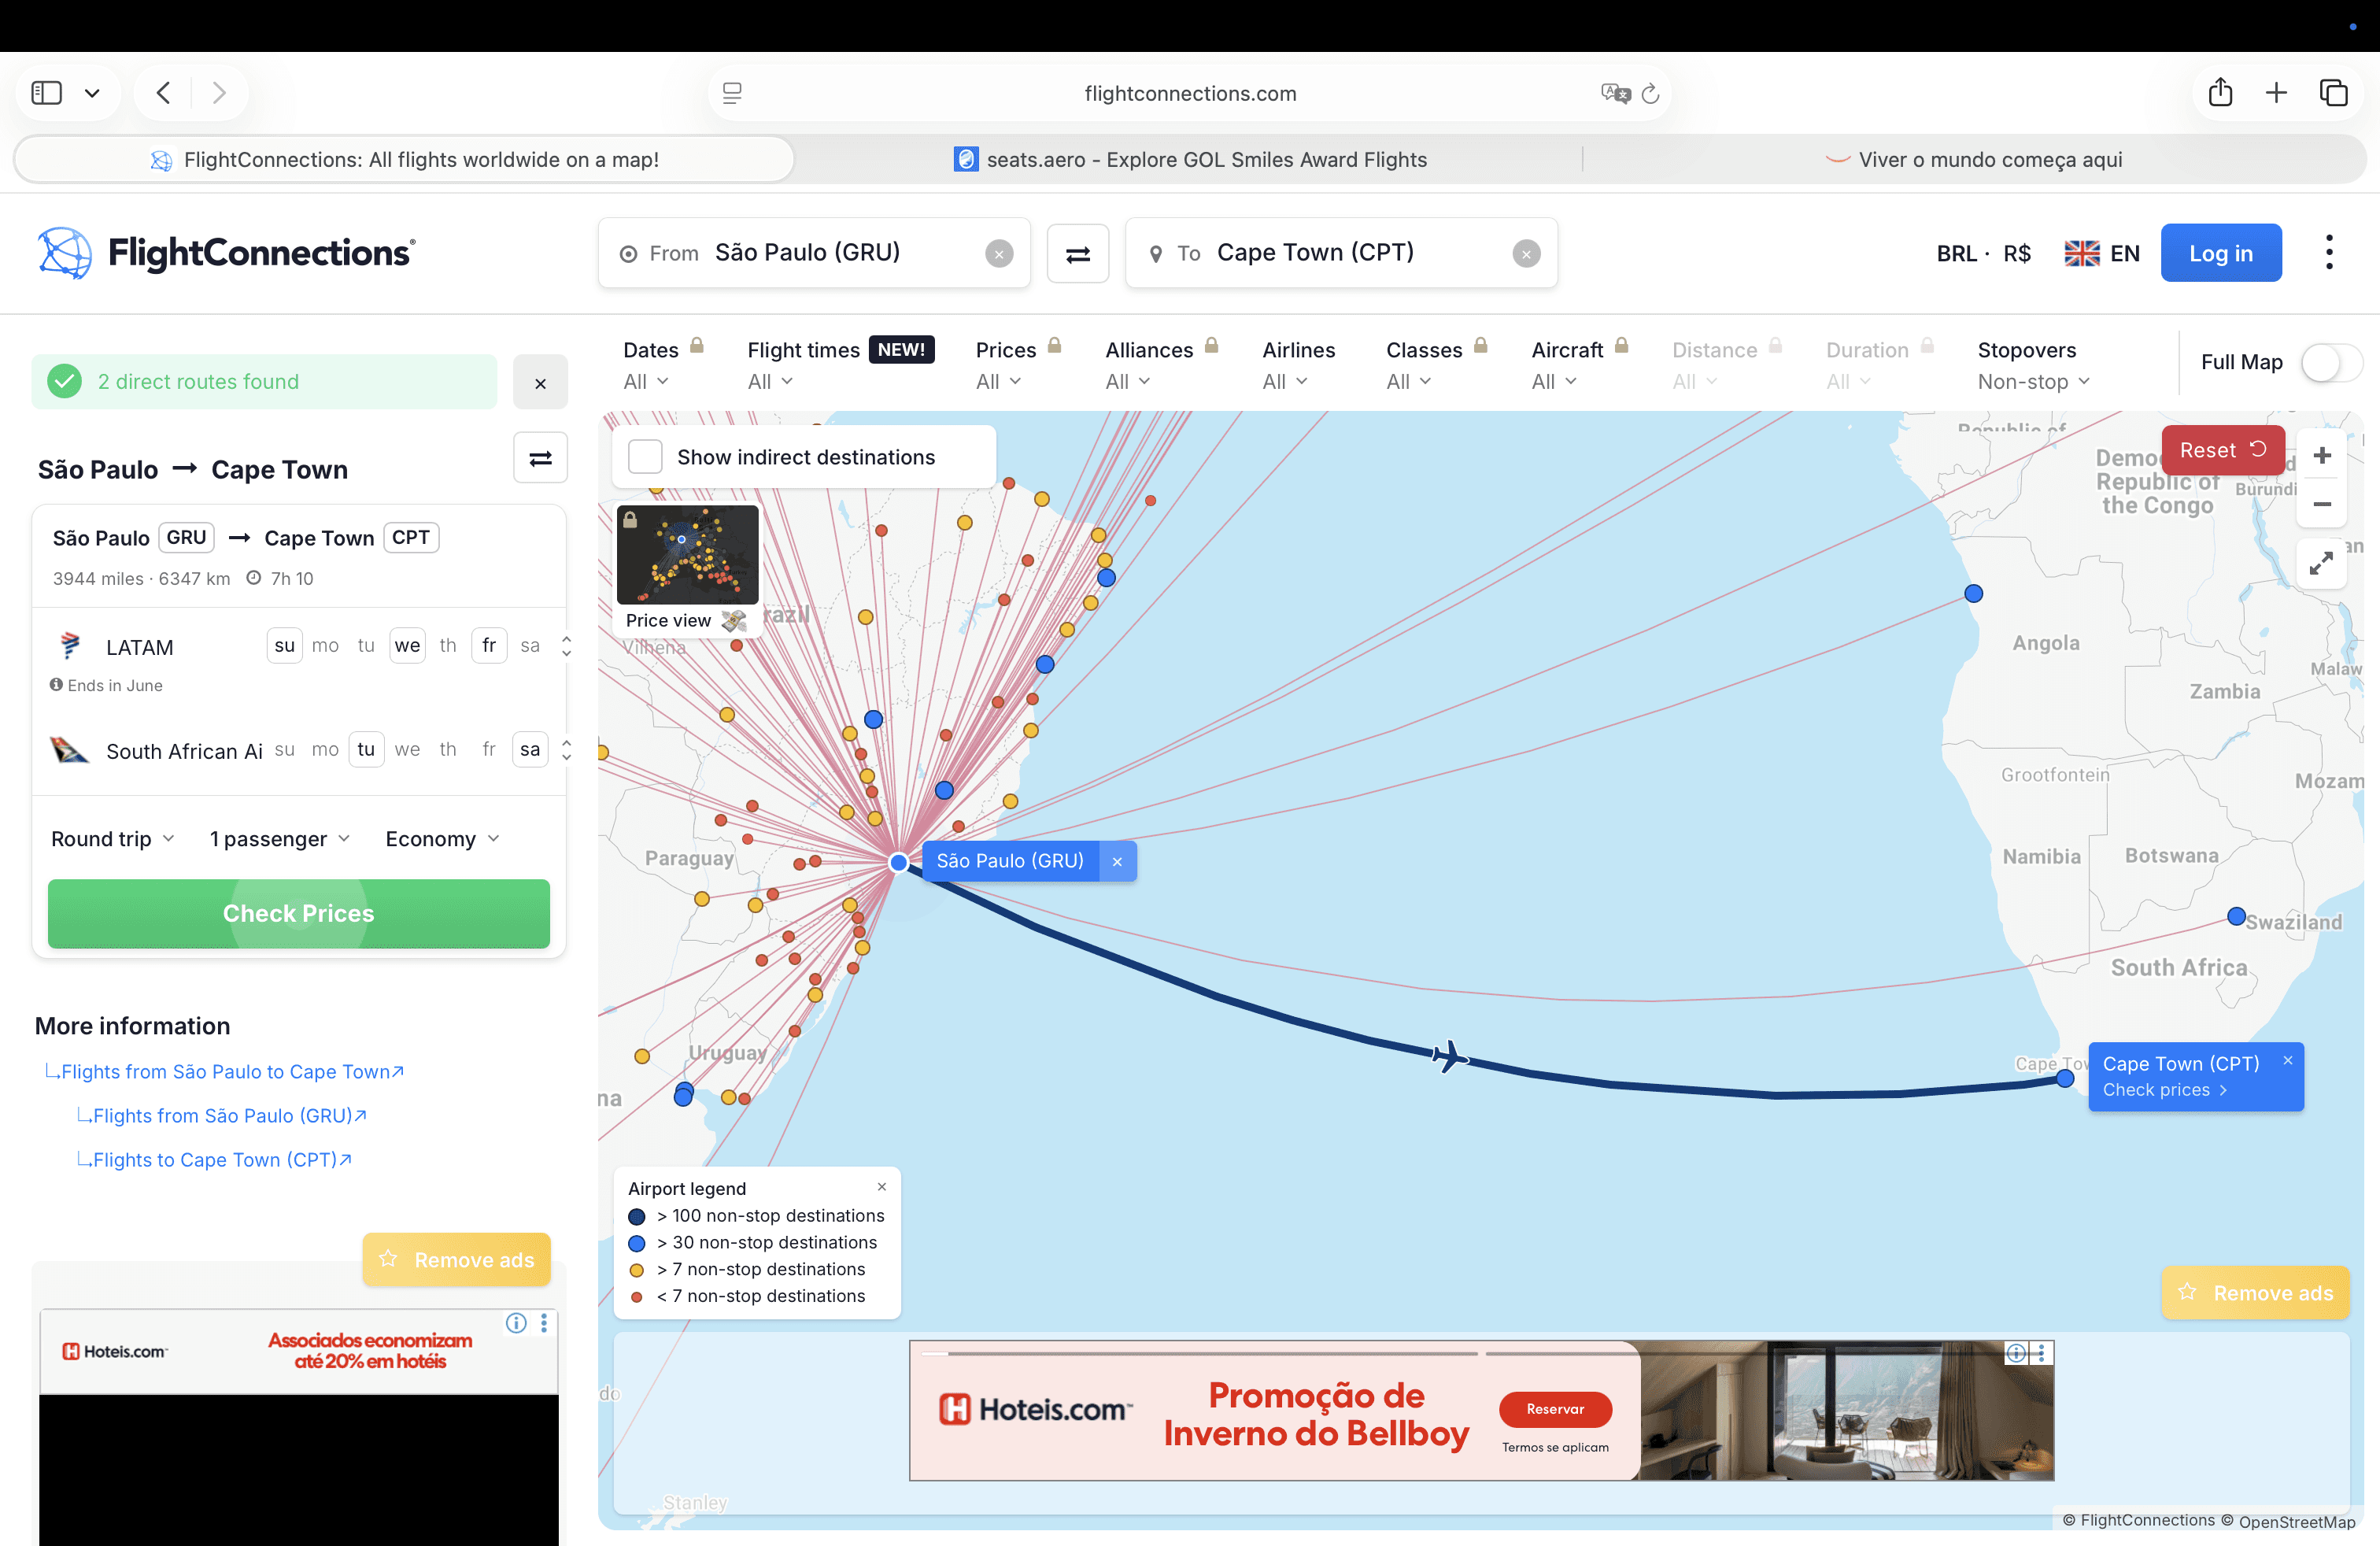Click Remove ads button in left sidebar
2380x1546 pixels.
click(x=457, y=1259)
